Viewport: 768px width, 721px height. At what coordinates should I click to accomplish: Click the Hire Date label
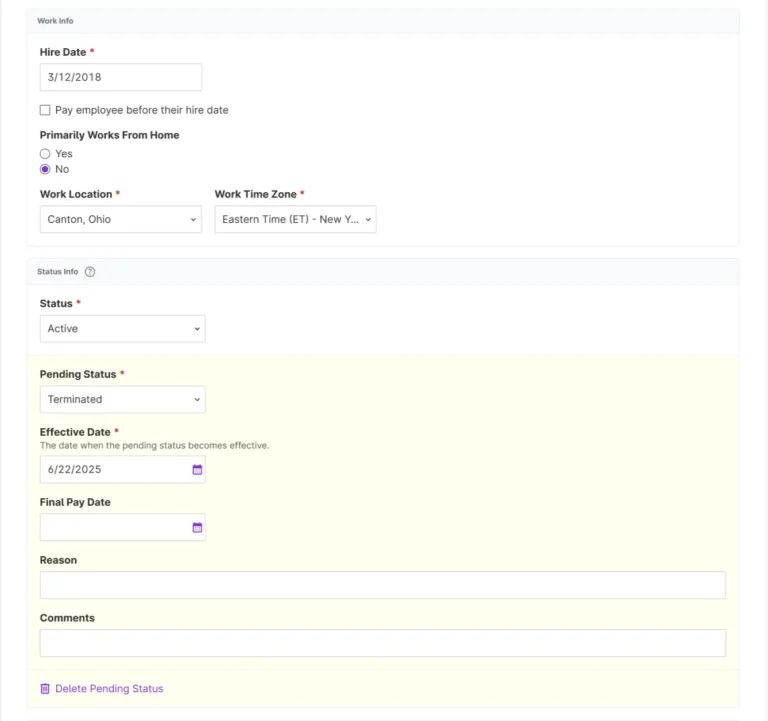tap(63, 52)
